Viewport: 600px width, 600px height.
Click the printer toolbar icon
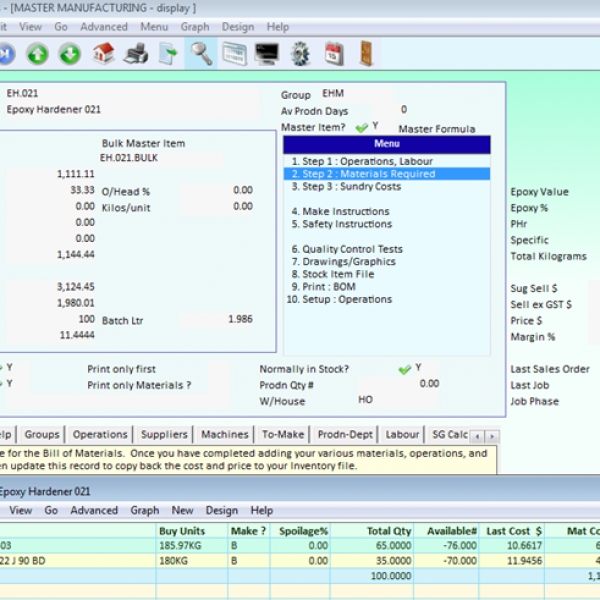(x=136, y=54)
